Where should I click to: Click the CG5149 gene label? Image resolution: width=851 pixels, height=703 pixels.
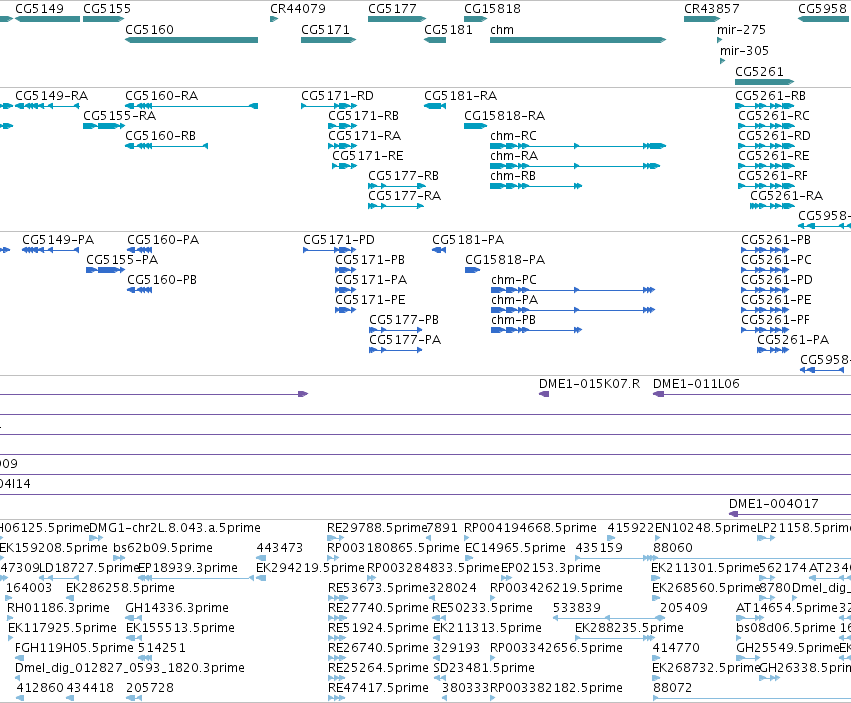[x=40, y=9]
